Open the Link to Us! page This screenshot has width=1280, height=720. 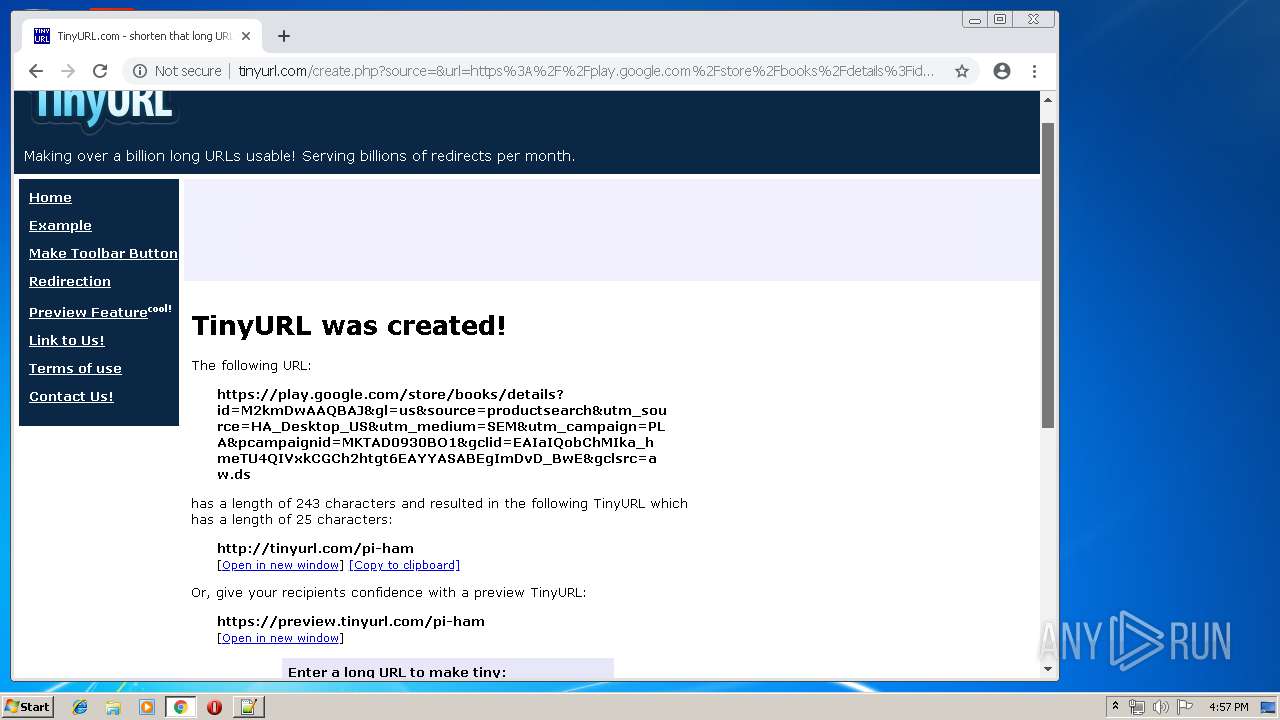(67, 340)
